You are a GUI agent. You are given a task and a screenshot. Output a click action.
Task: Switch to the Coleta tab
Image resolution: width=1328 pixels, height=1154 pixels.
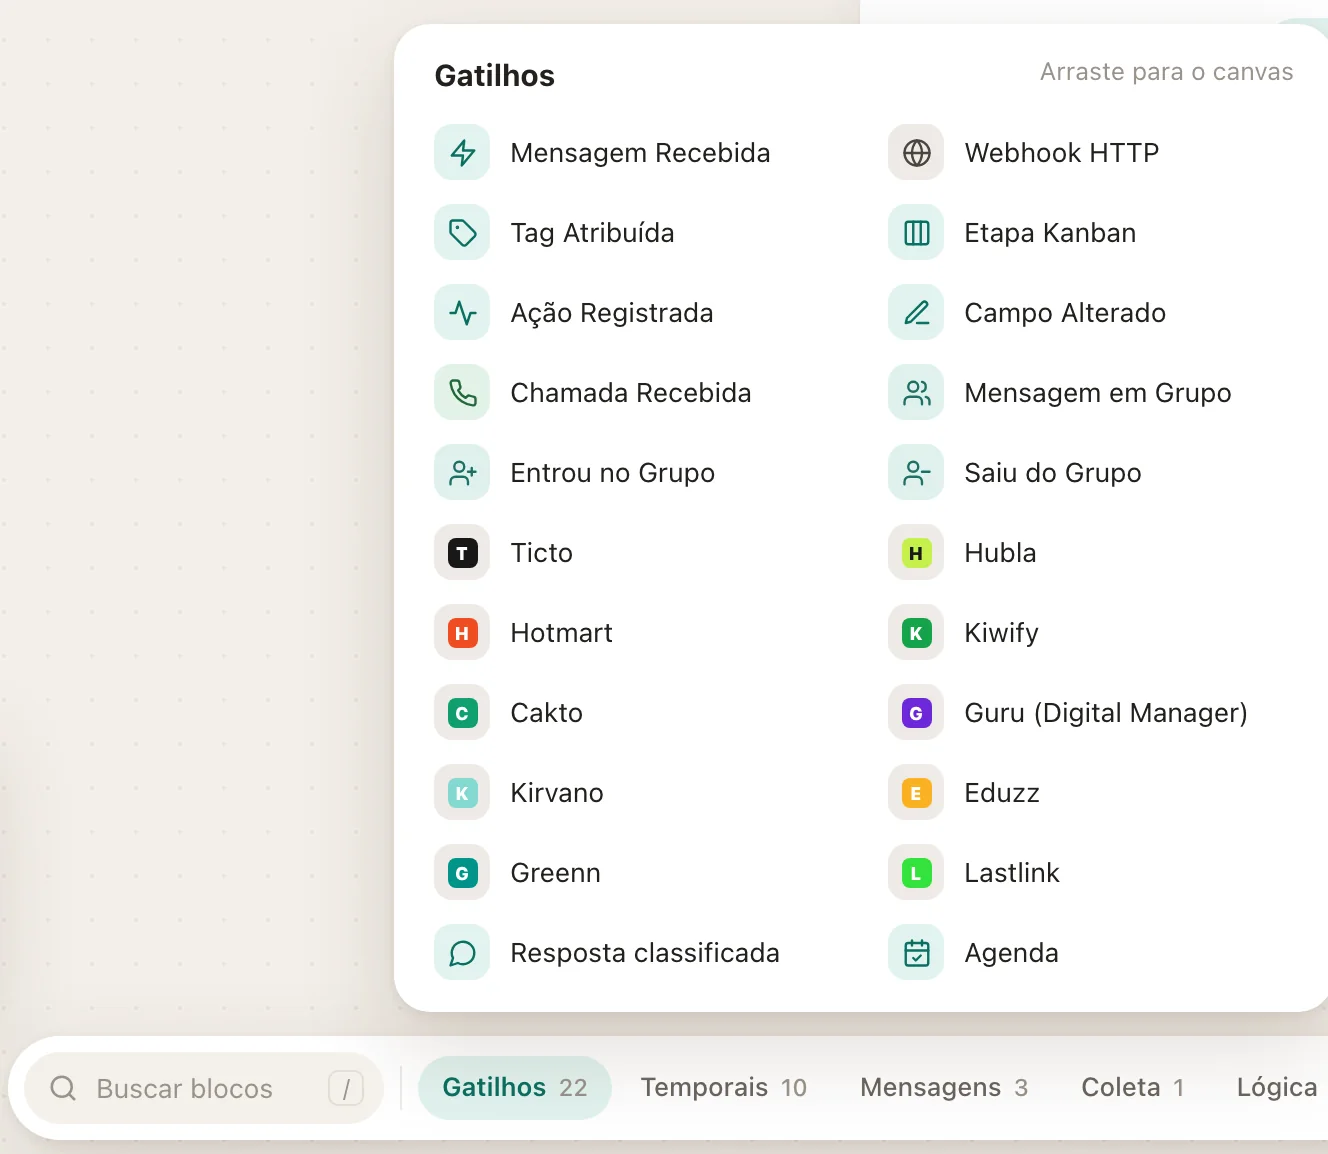(1132, 1088)
